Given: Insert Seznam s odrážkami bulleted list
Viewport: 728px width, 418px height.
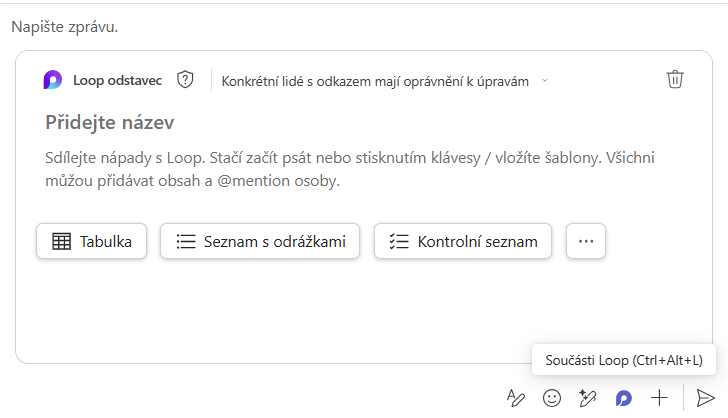Looking at the screenshot, I should (x=260, y=241).
